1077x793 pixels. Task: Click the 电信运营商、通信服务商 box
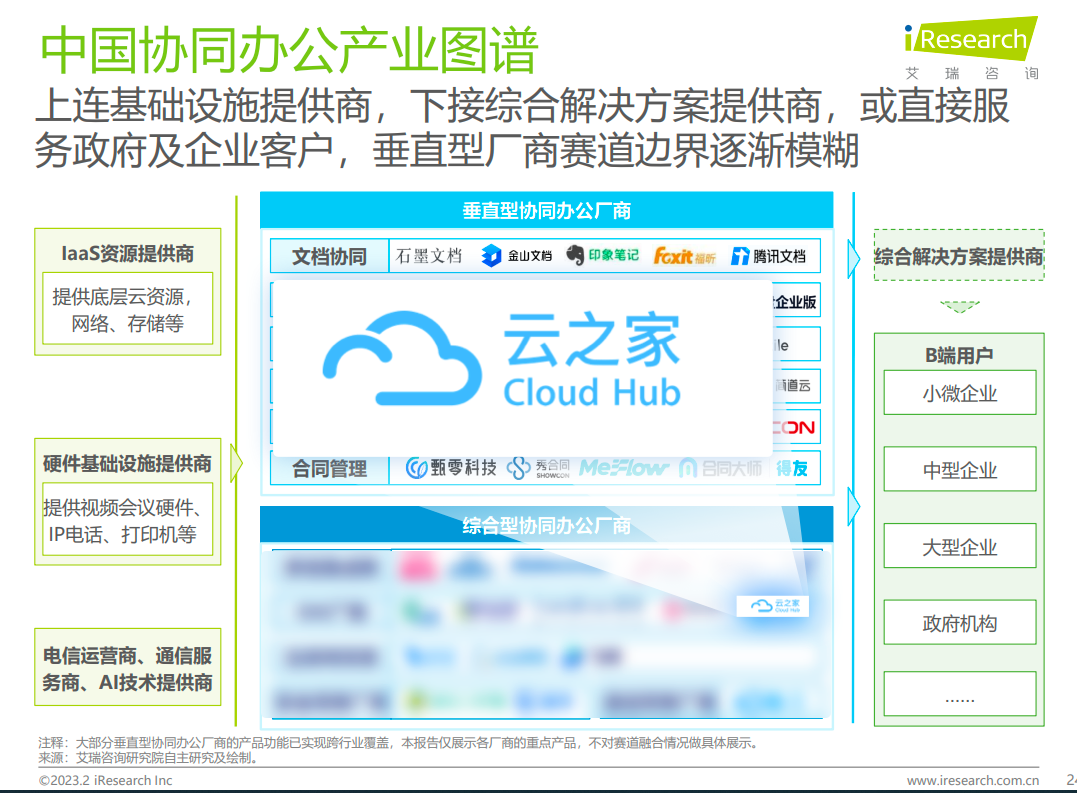[128, 668]
